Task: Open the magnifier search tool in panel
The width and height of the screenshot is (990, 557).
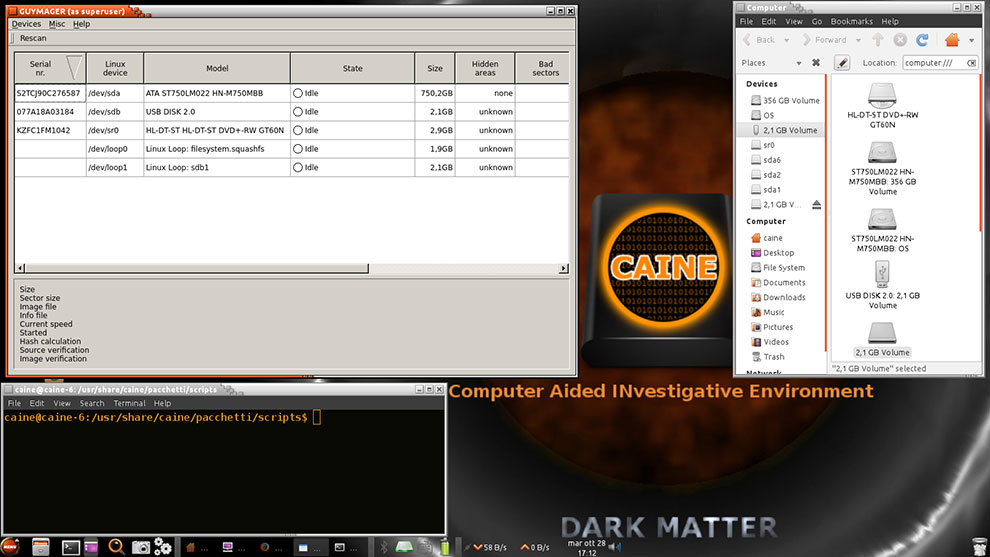Action: [116, 547]
